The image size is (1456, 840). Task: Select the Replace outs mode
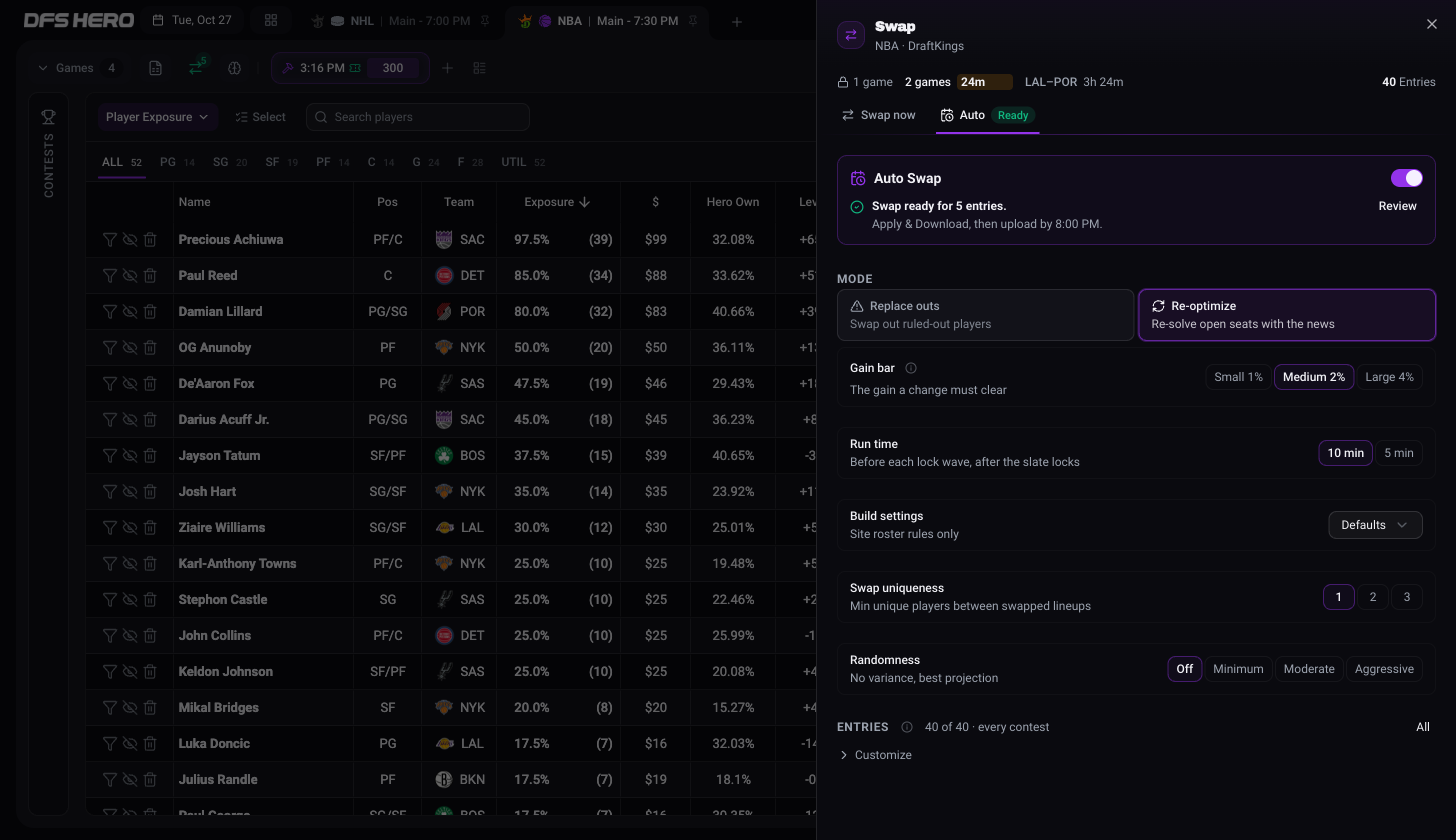(x=986, y=315)
